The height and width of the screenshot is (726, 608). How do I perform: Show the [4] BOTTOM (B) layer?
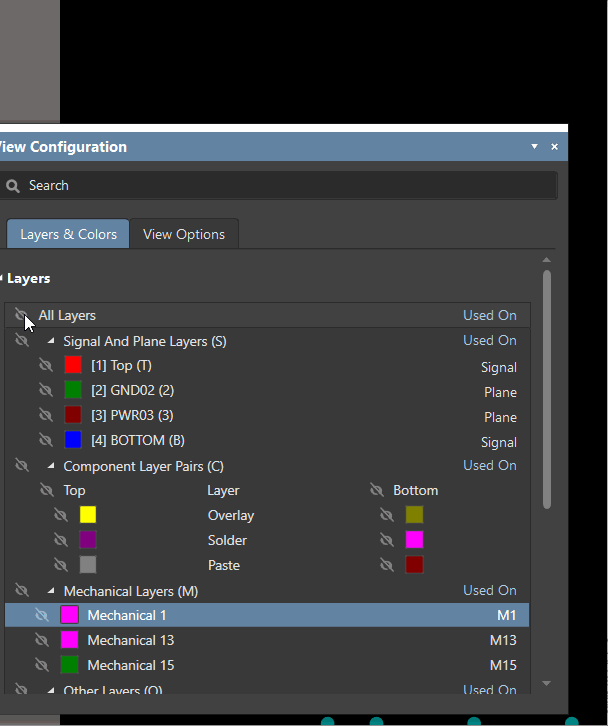[x=45, y=440]
